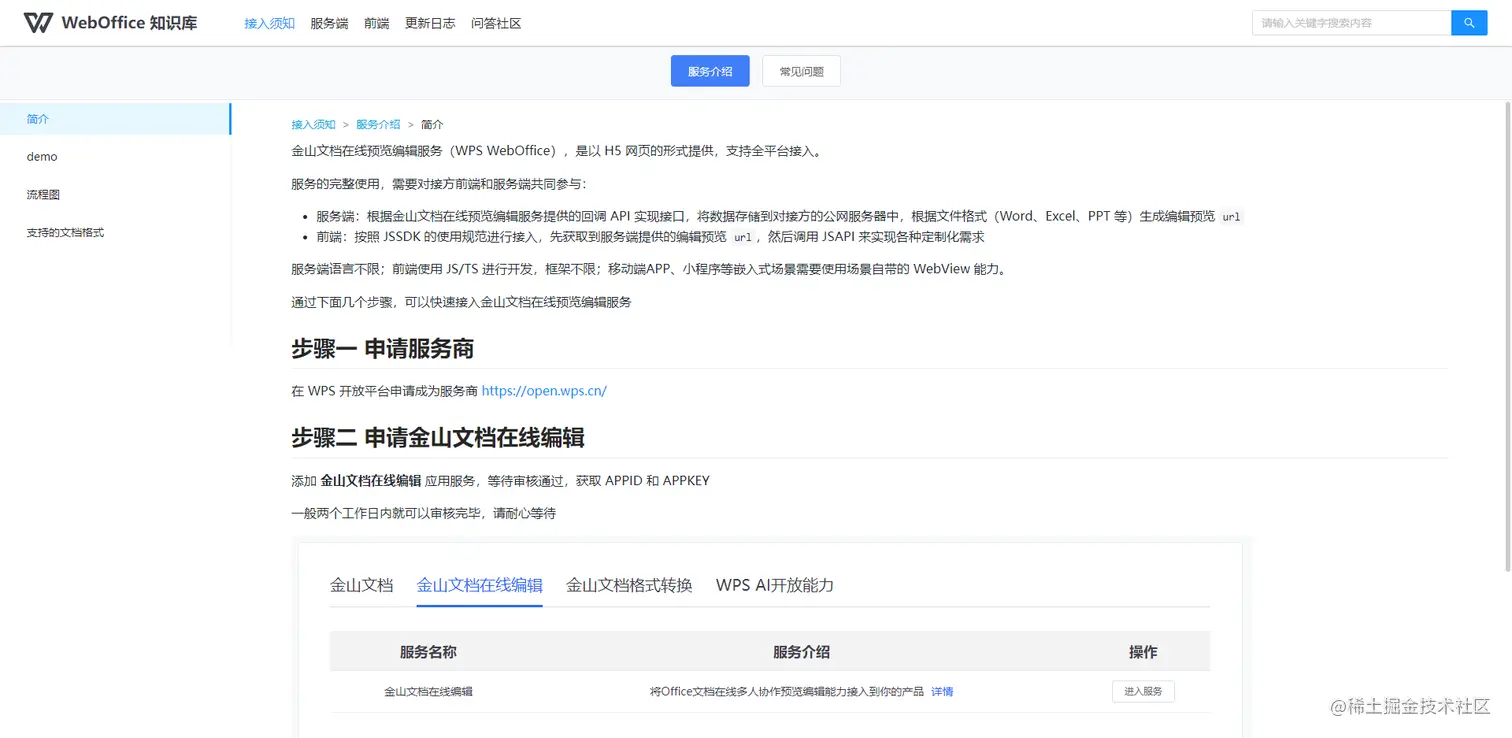
Task: Open the 前端 top menu item
Action: coord(377,23)
